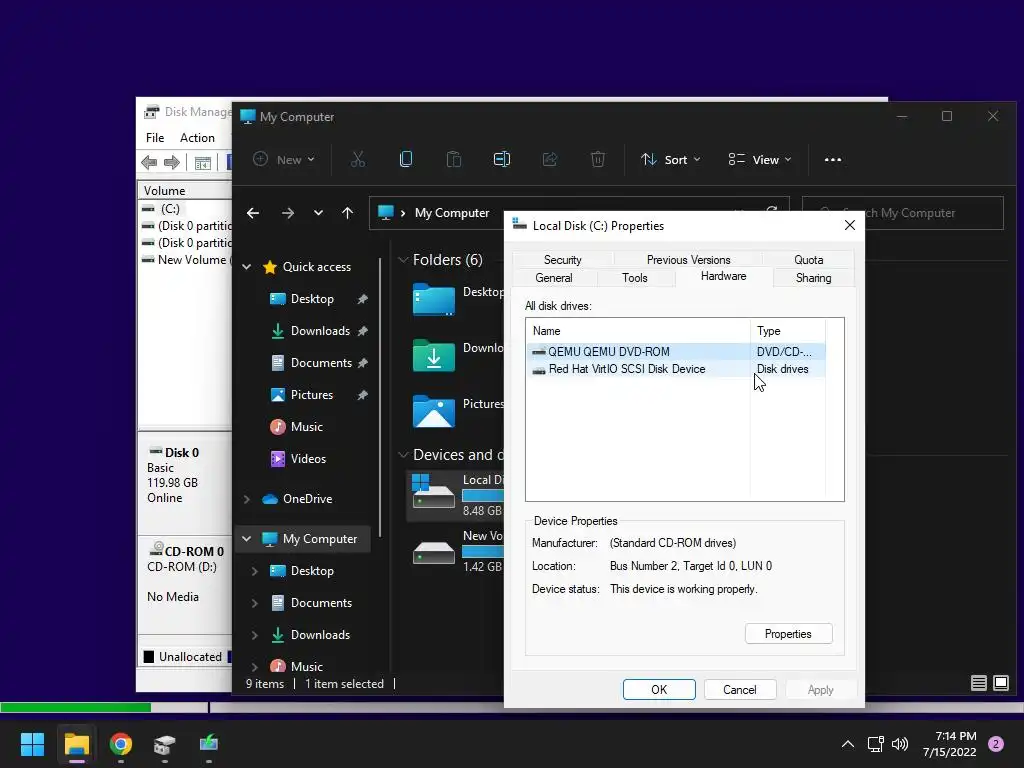Viewport: 1024px width, 768px height.
Task: Show hidden tray icons chevron
Action: point(848,744)
